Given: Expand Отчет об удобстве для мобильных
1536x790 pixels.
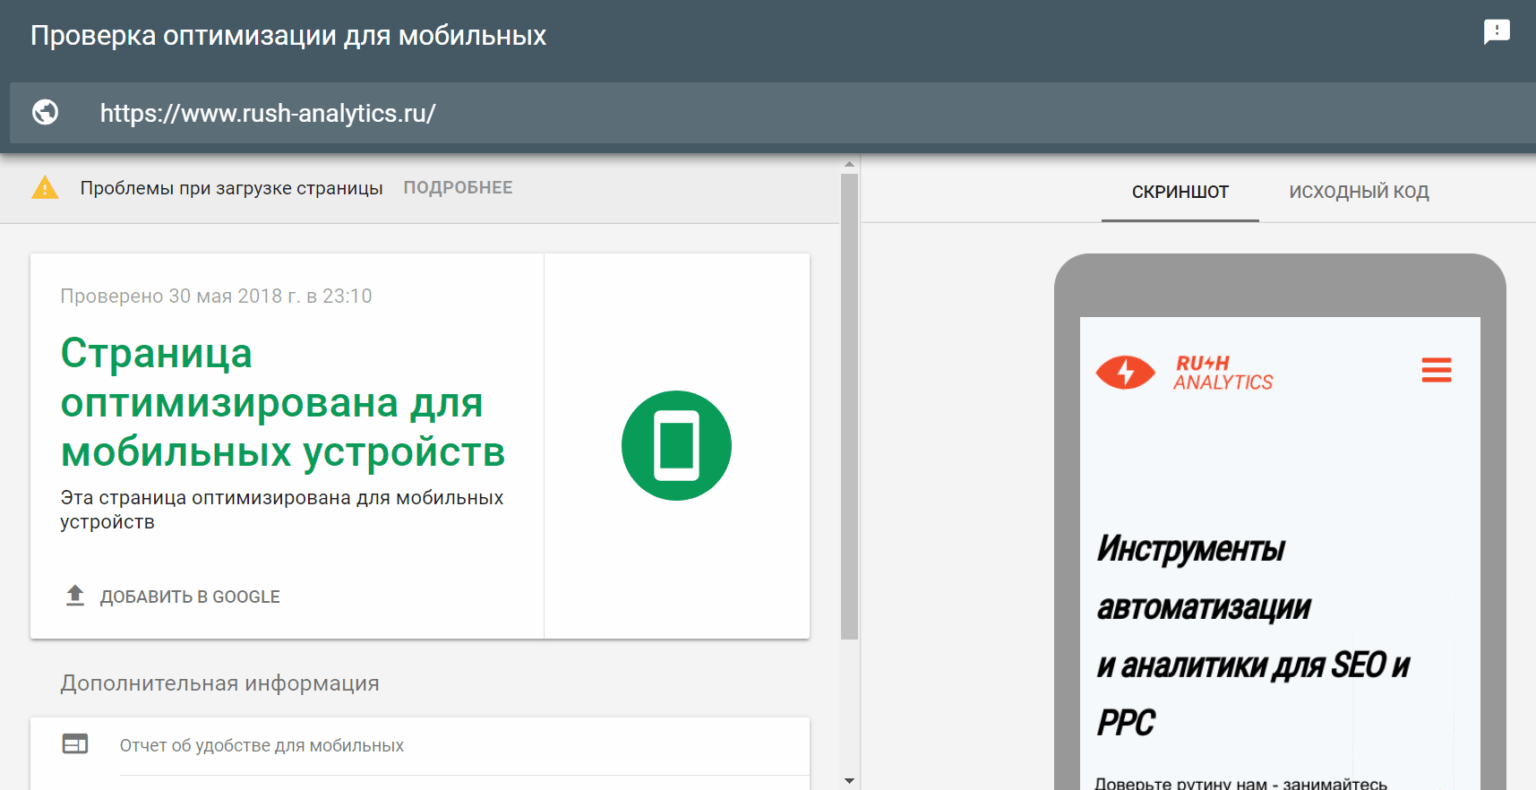Looking at the screenshot, I should pos(262,746).
